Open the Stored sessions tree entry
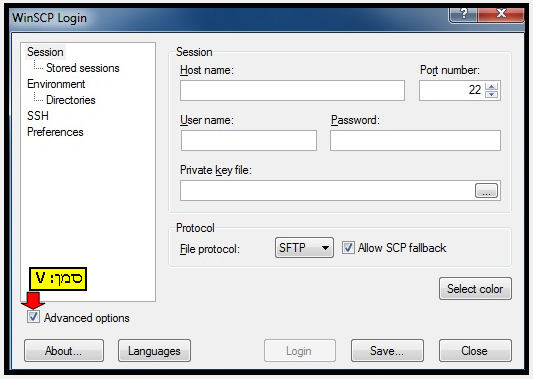 pos(83,68)
